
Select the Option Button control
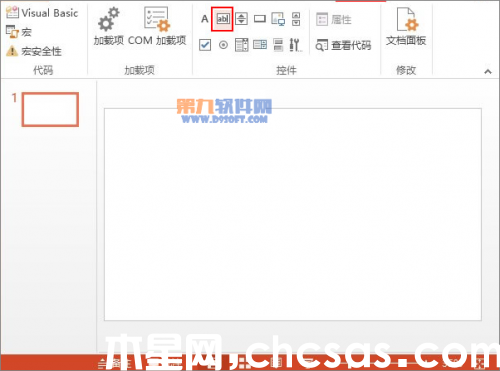223,45
